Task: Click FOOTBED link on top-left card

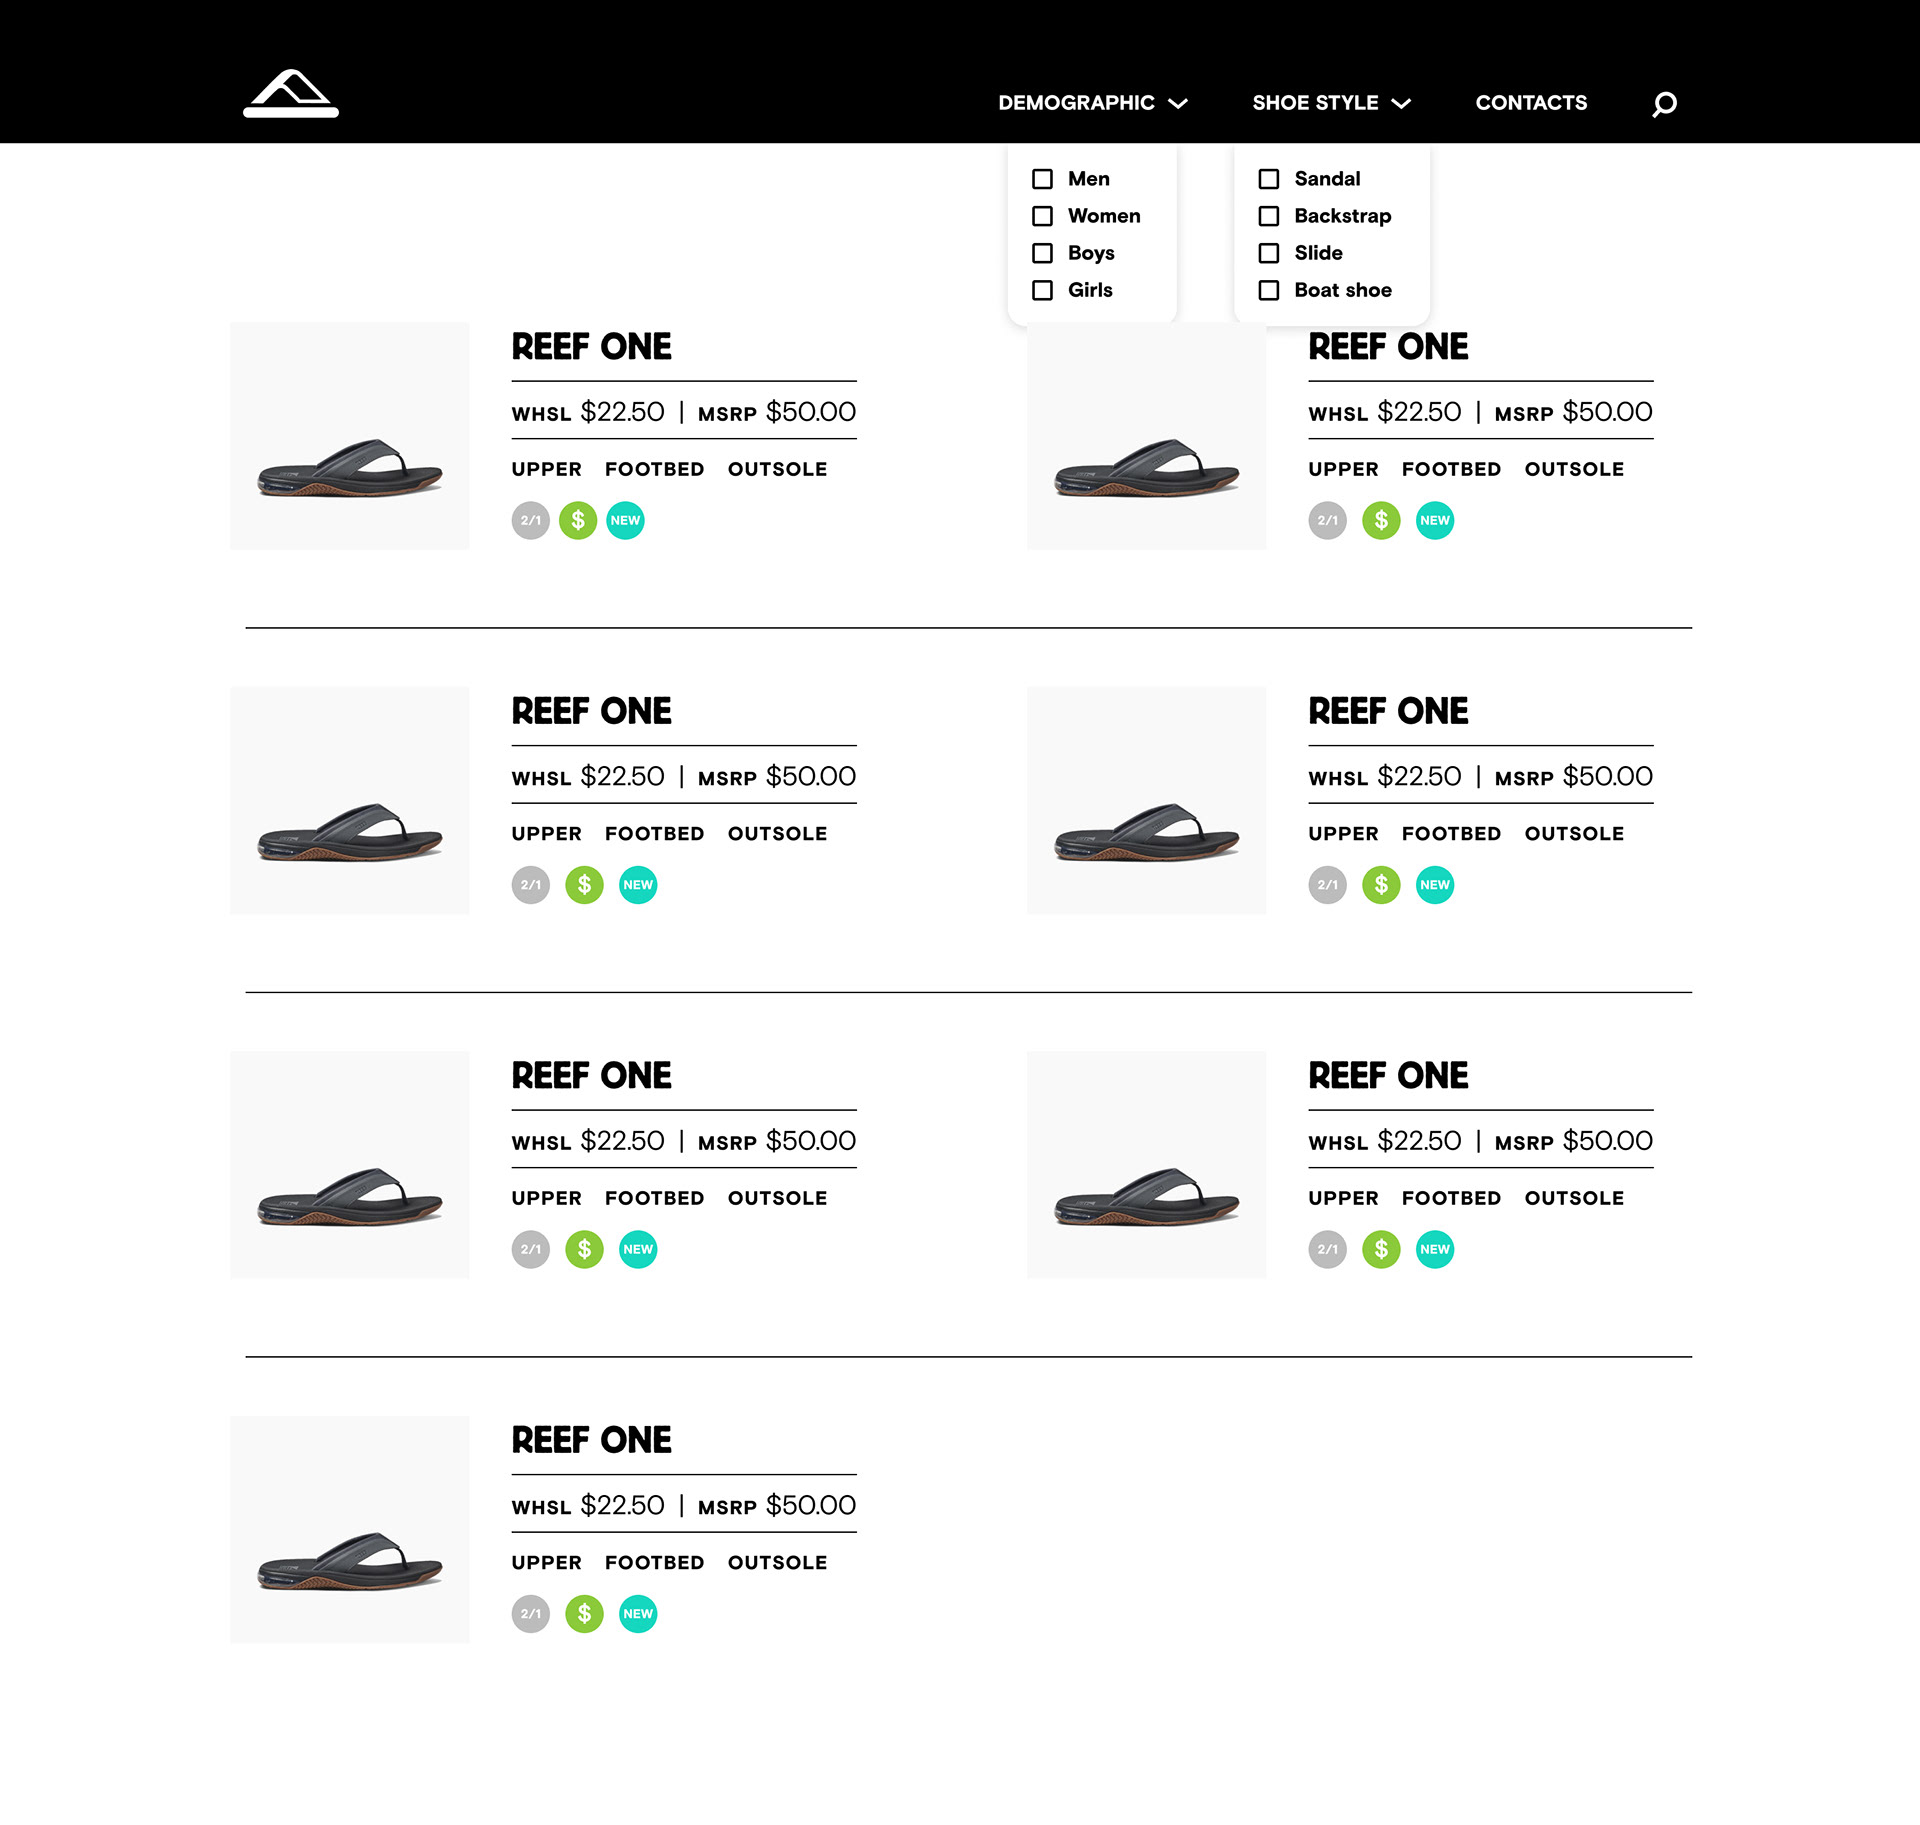Action: pos(654,469)
